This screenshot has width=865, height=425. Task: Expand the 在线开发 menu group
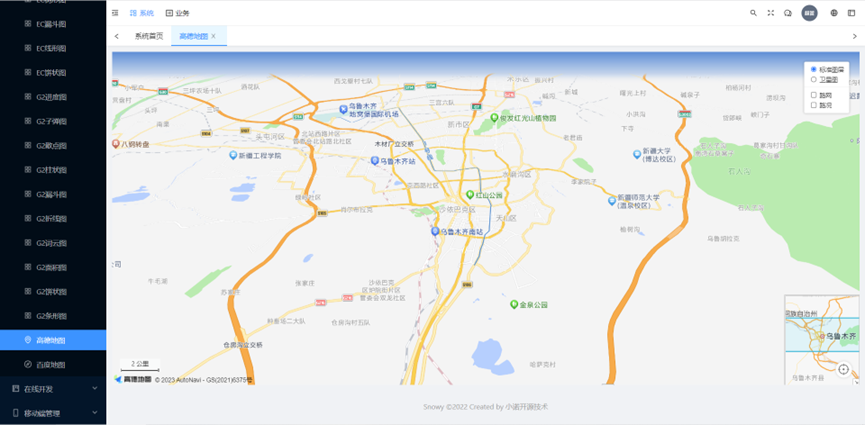53,389
